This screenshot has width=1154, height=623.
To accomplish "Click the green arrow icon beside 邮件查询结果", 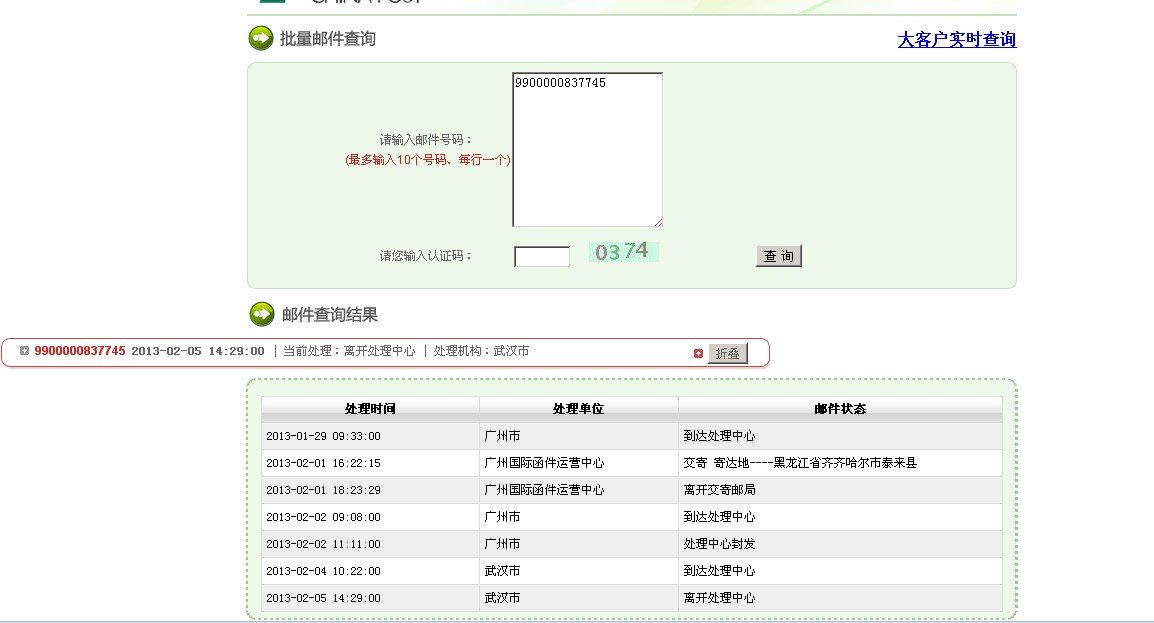I will [x=260, y=311].
